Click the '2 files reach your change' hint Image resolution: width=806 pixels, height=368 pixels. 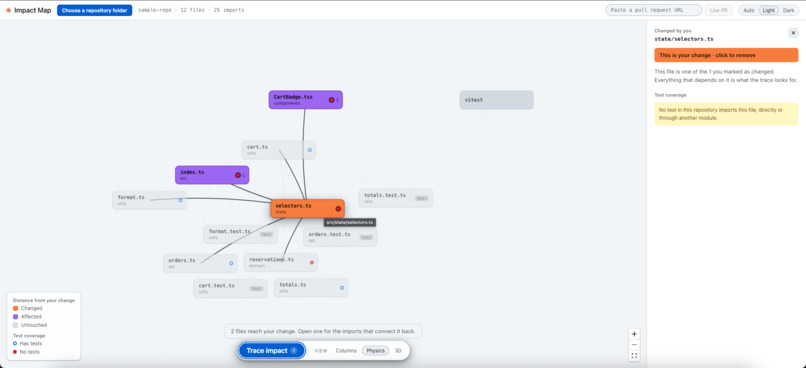[x=323, y=331]
